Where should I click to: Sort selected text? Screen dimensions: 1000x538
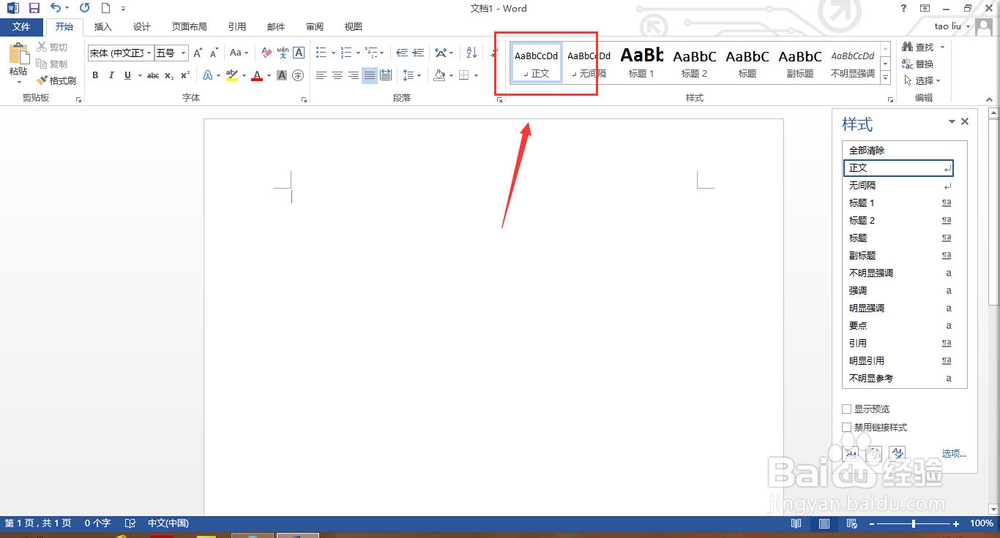[x=471, y=53]
